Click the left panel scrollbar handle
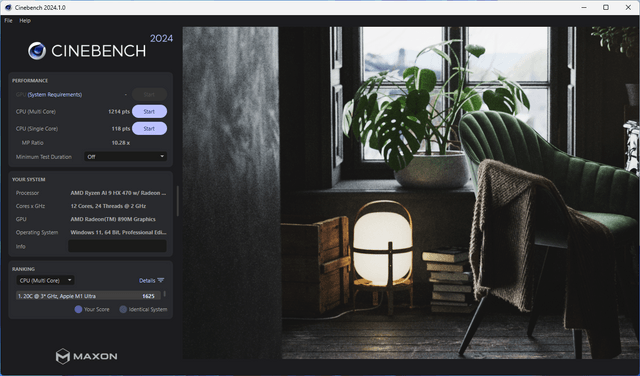The width and height of the screenshot is (640, 376). pos(178,201)
